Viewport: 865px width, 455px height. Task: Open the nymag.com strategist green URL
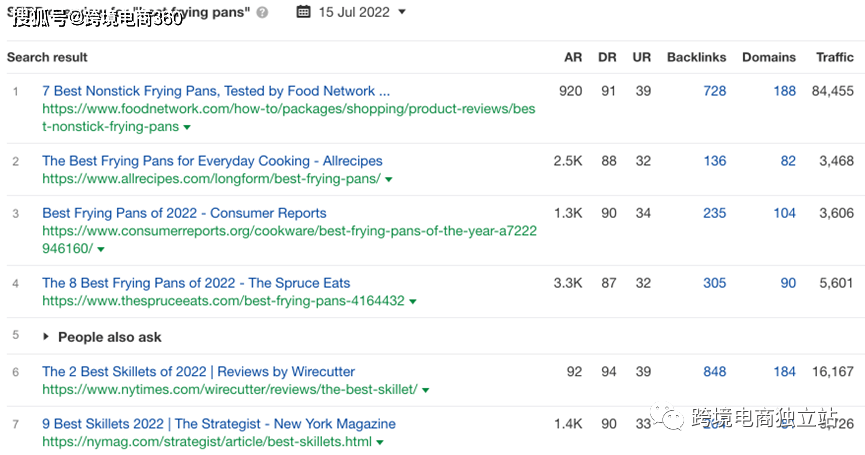pos(207,442)
